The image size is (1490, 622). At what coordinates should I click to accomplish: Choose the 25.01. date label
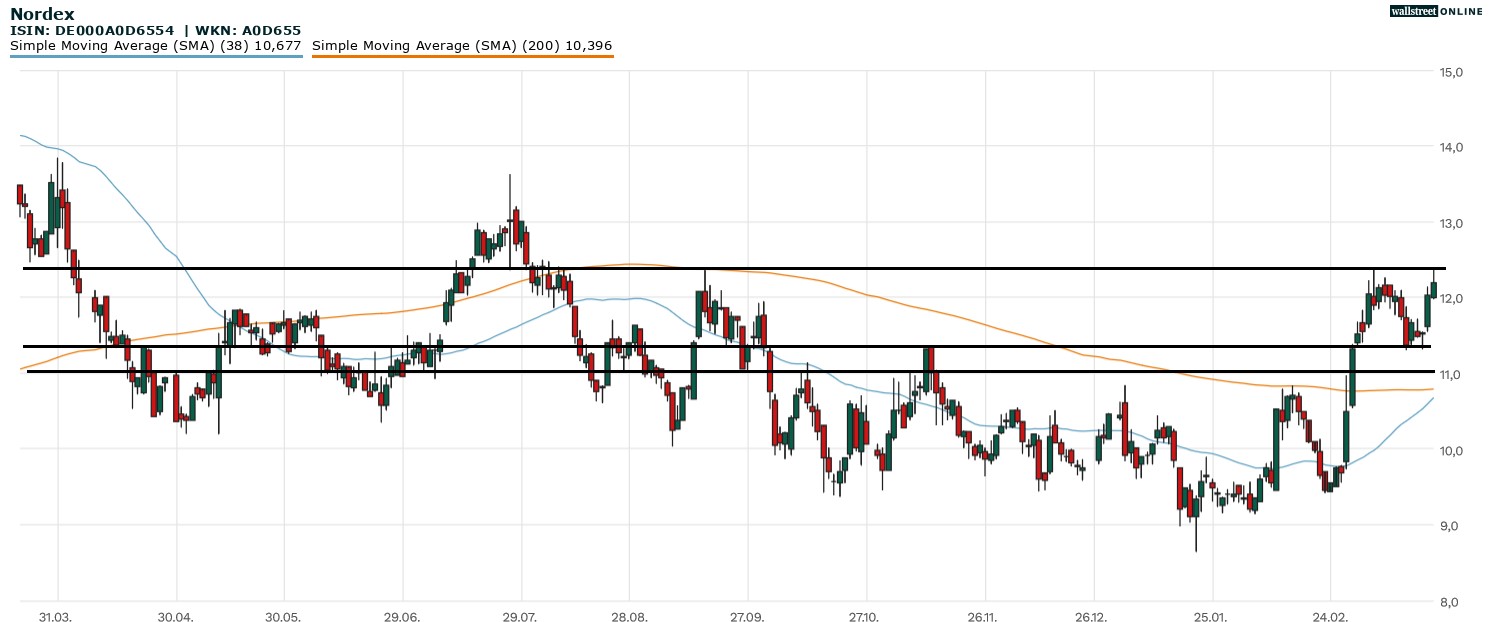click(1211, 616)
